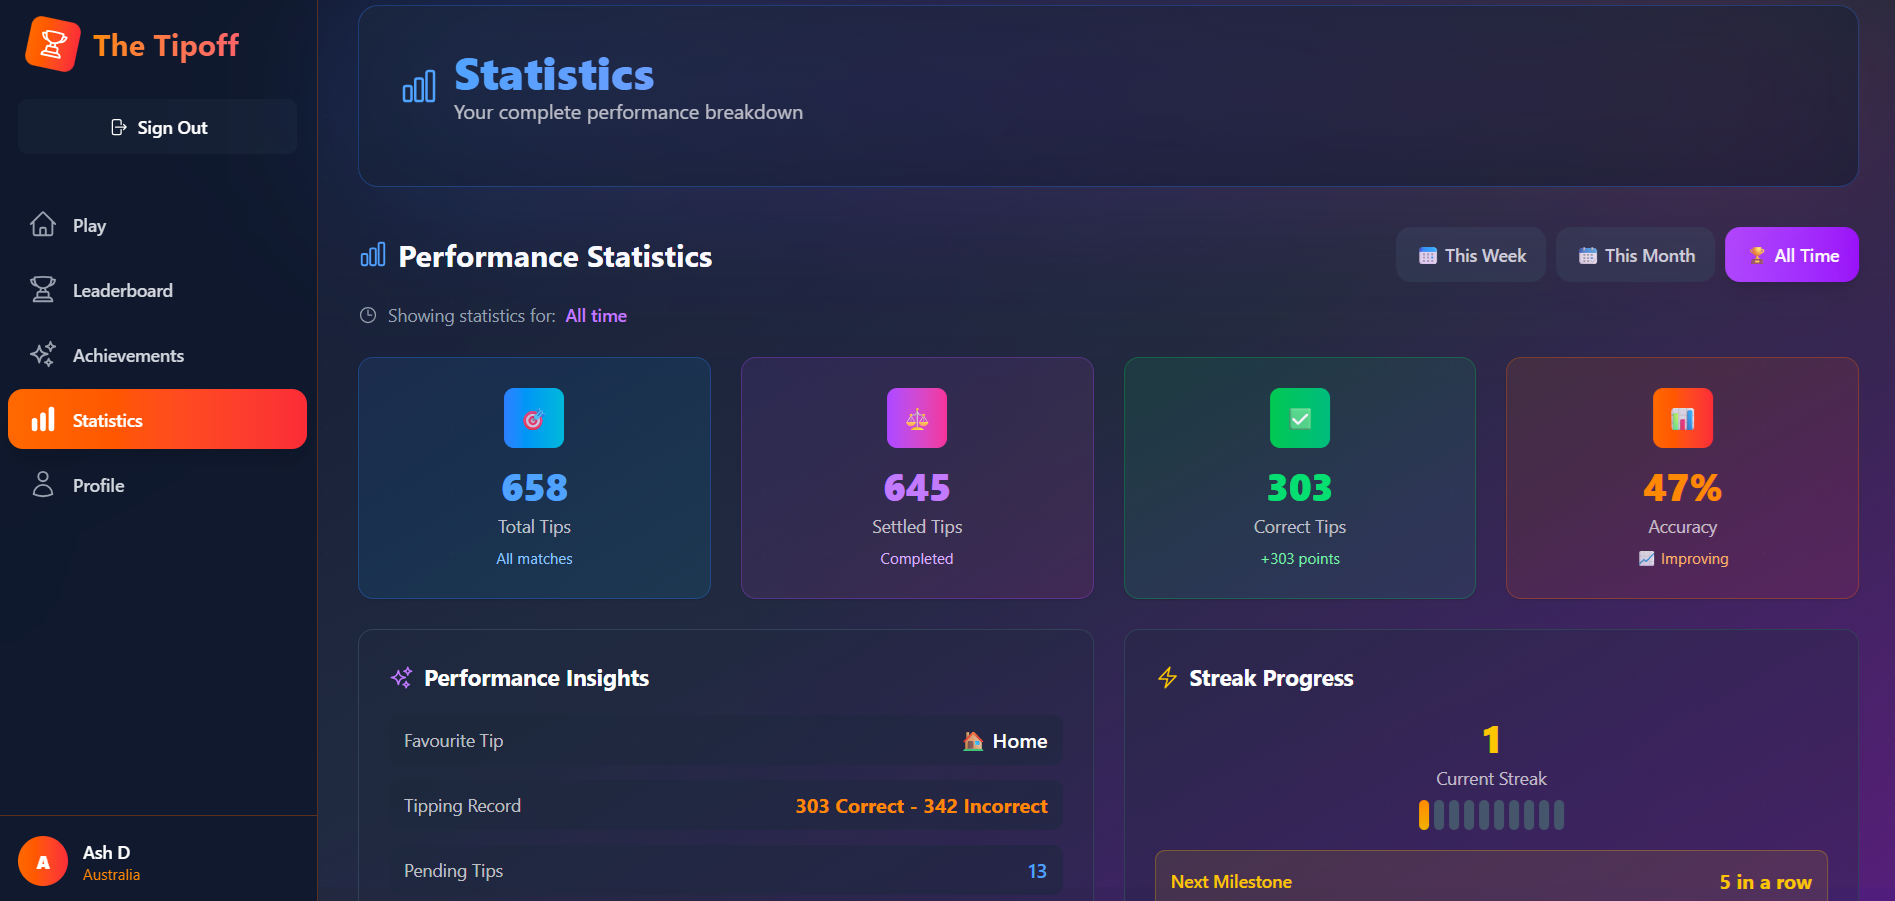Click the sparkle icon beside Performance Insights
Viewport: 1895px width, 901px height.
401,678
